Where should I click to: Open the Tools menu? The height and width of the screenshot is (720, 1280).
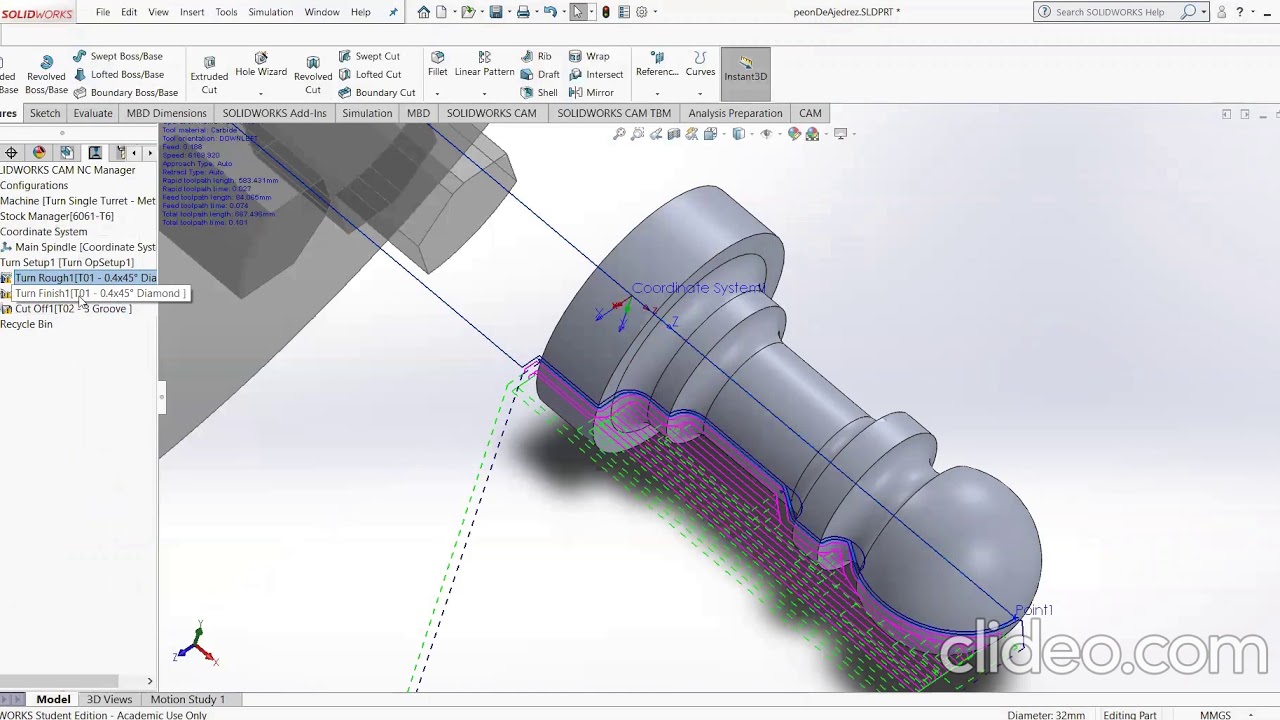pyautogui.click(x=227, y=12)
